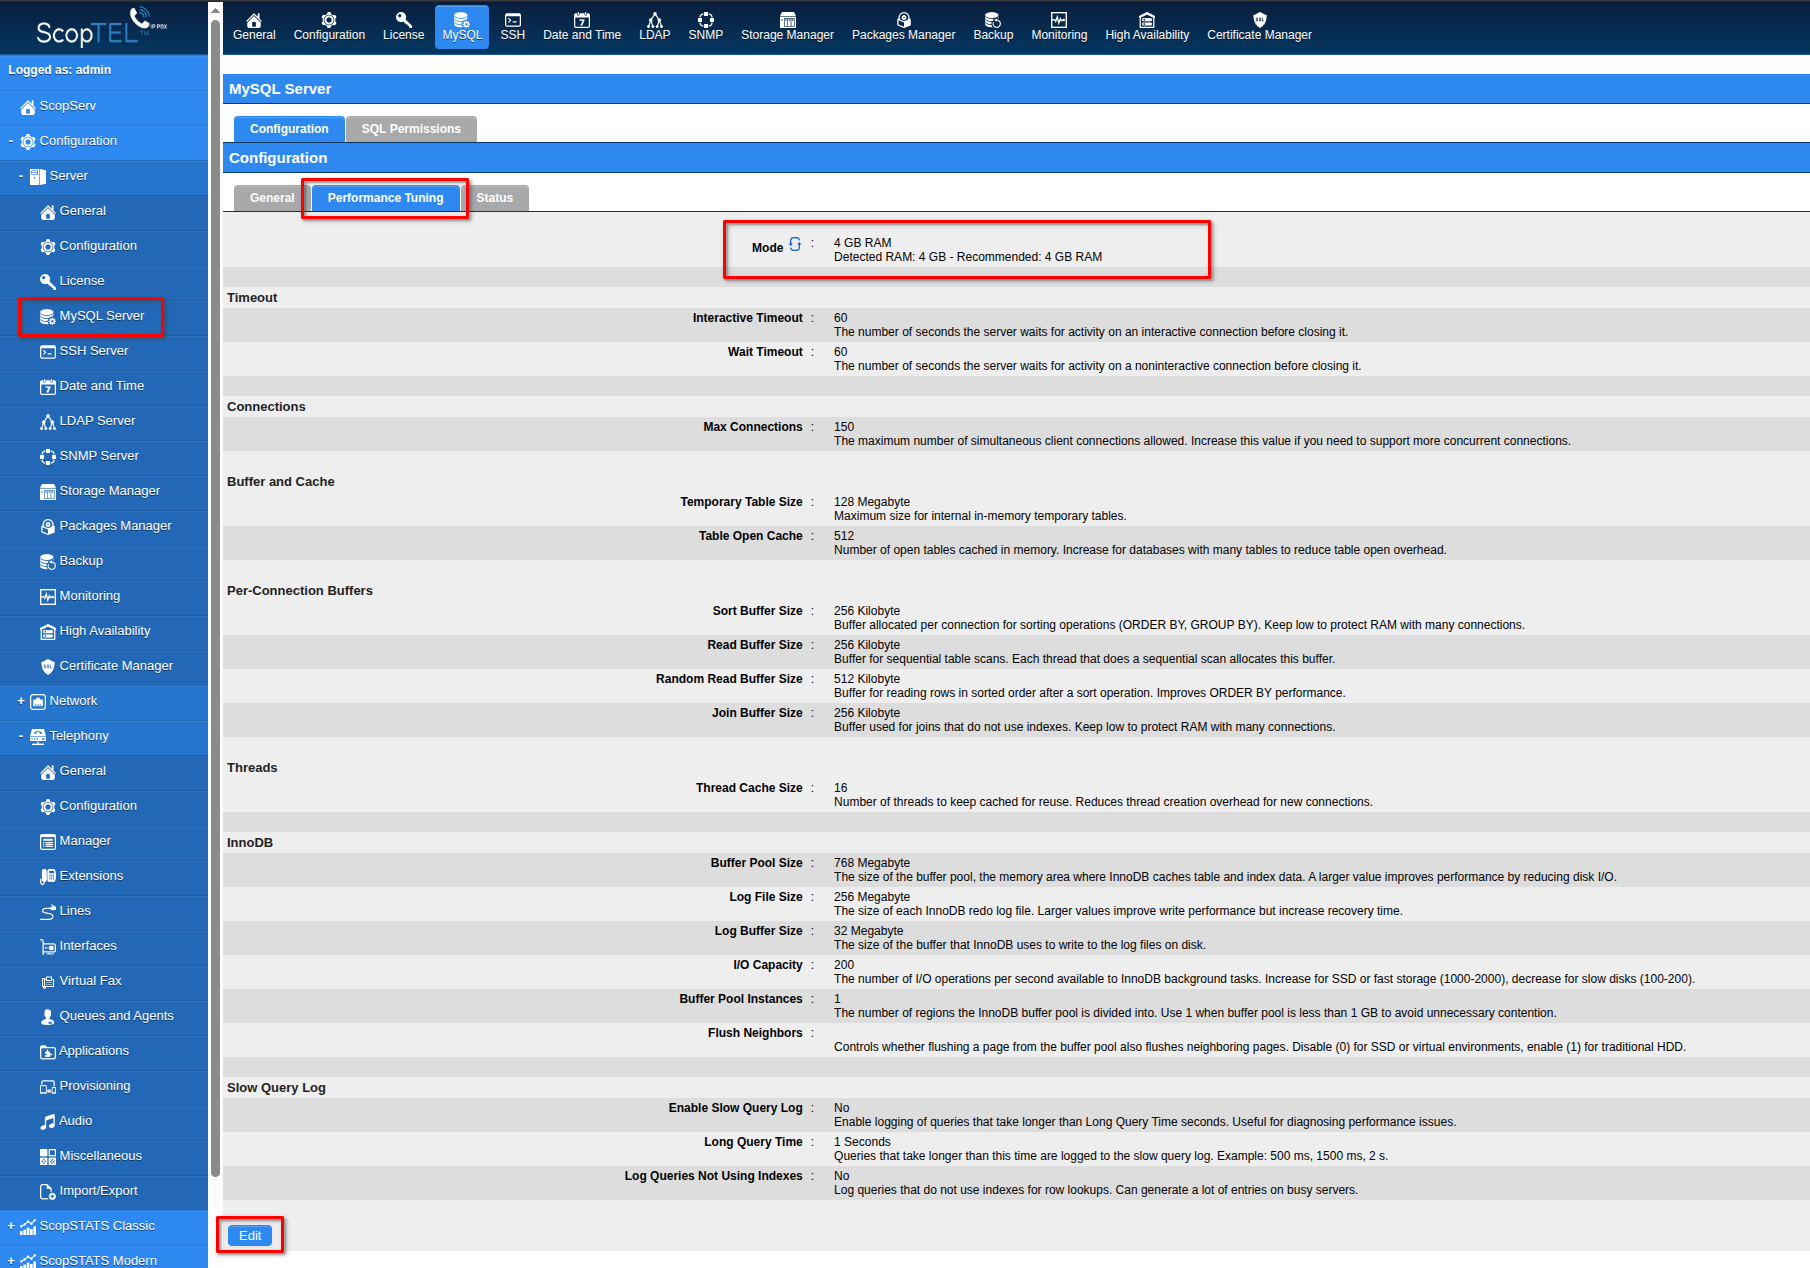The width and height of the screenshot is (1810, 1268).
Task: Expand the ScopSTATS Modern node
Action: pos(11,1260)
